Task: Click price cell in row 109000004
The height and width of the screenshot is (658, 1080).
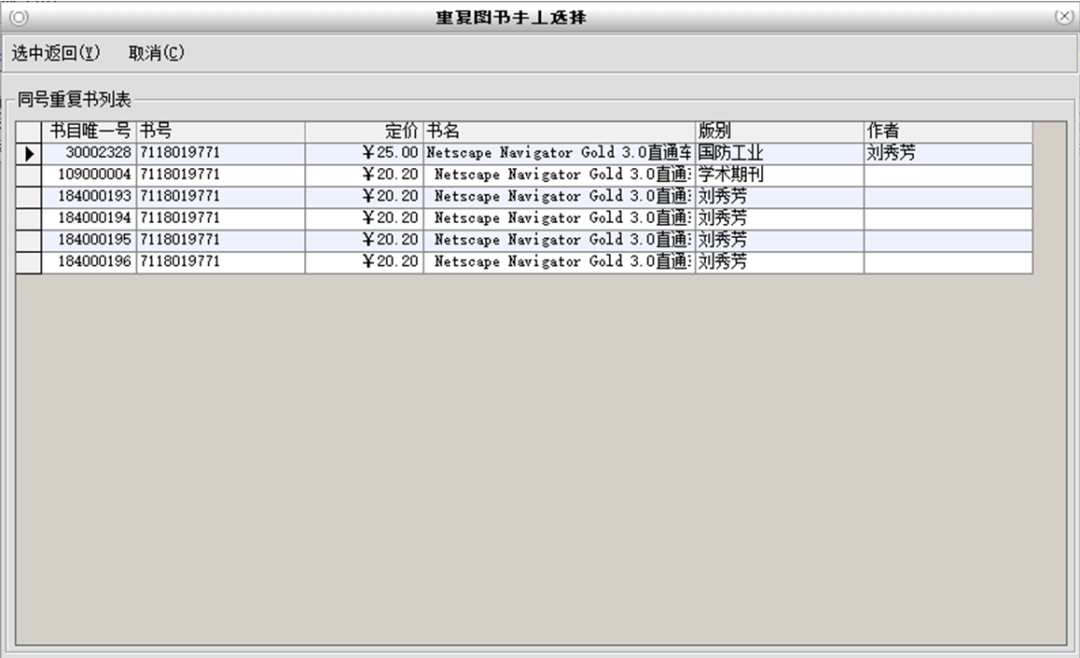Action: click(364, 175)
